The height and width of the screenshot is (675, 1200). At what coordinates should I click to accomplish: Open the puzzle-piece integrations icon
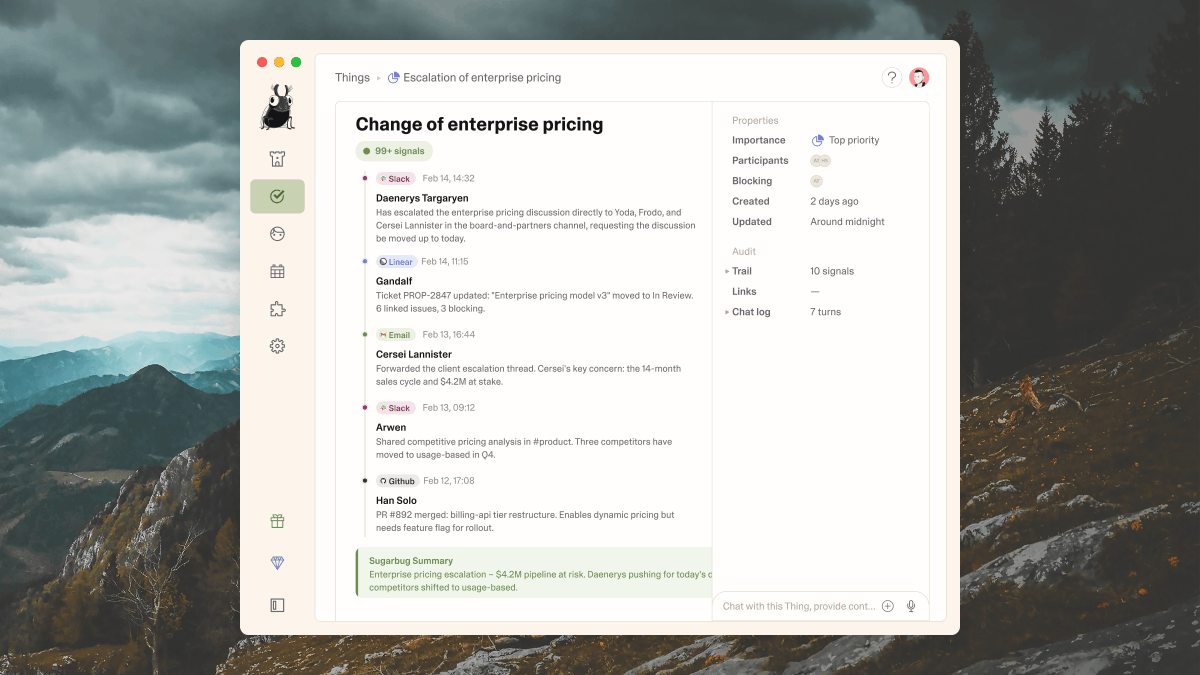click(x=277, y=309)
